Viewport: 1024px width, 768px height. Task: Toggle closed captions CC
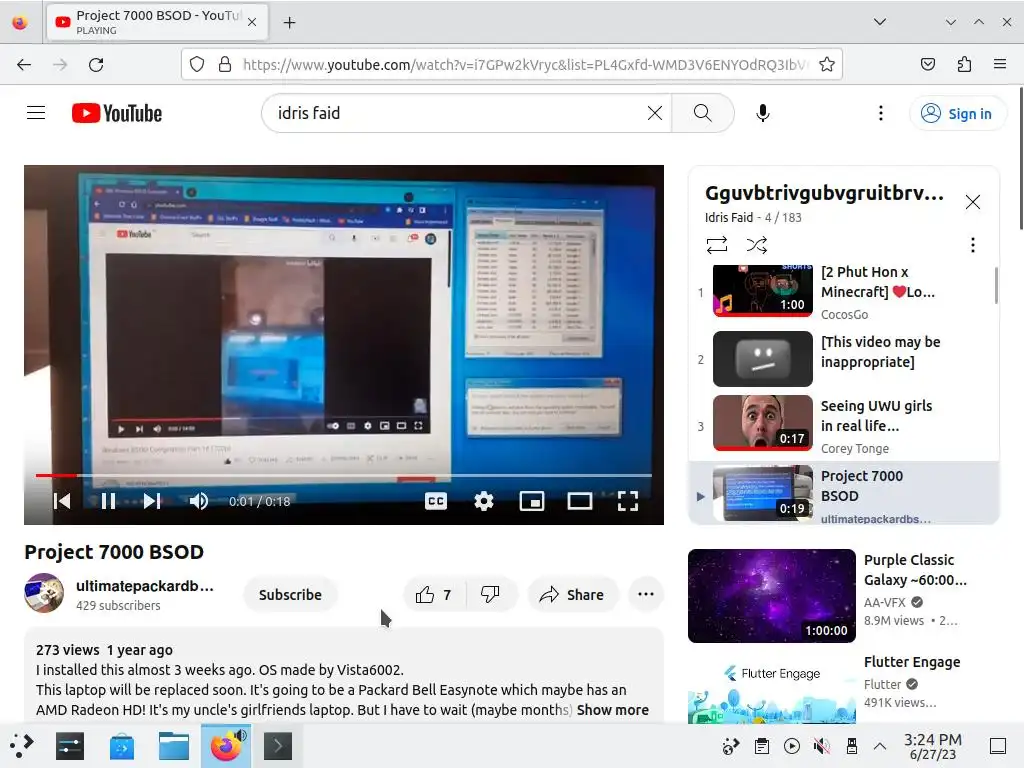click(436, 501)
